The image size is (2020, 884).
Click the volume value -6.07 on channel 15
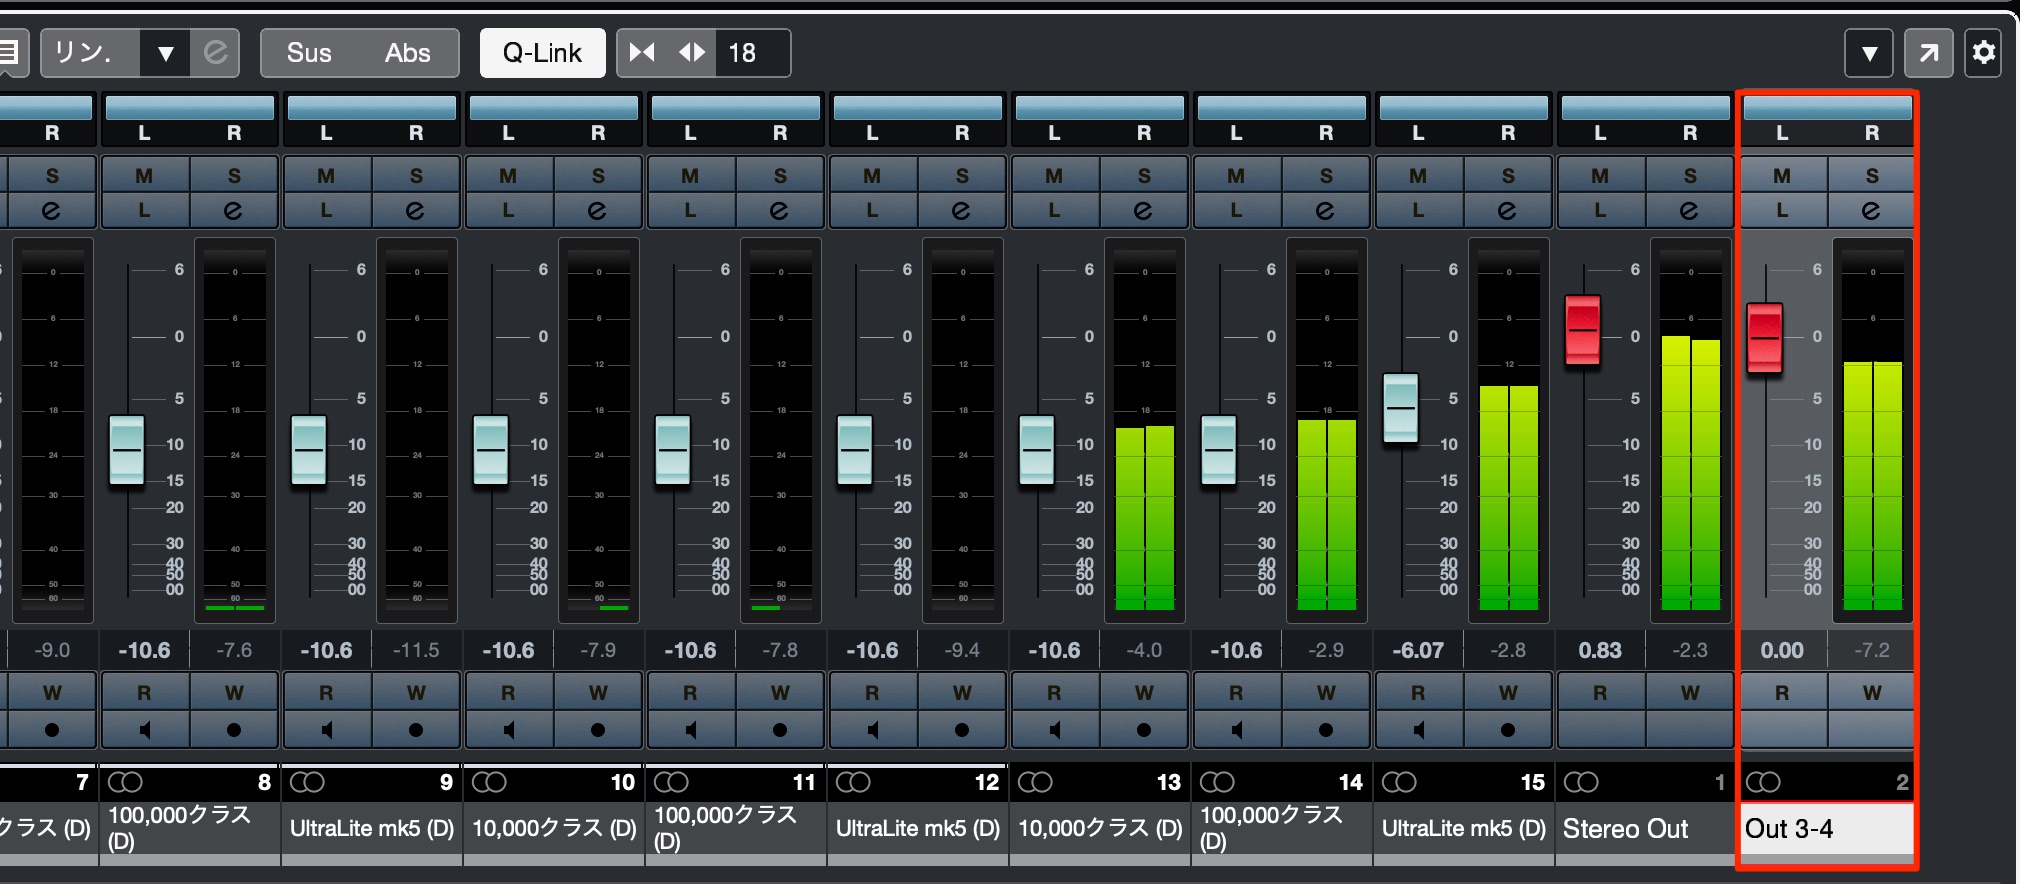1419,650
